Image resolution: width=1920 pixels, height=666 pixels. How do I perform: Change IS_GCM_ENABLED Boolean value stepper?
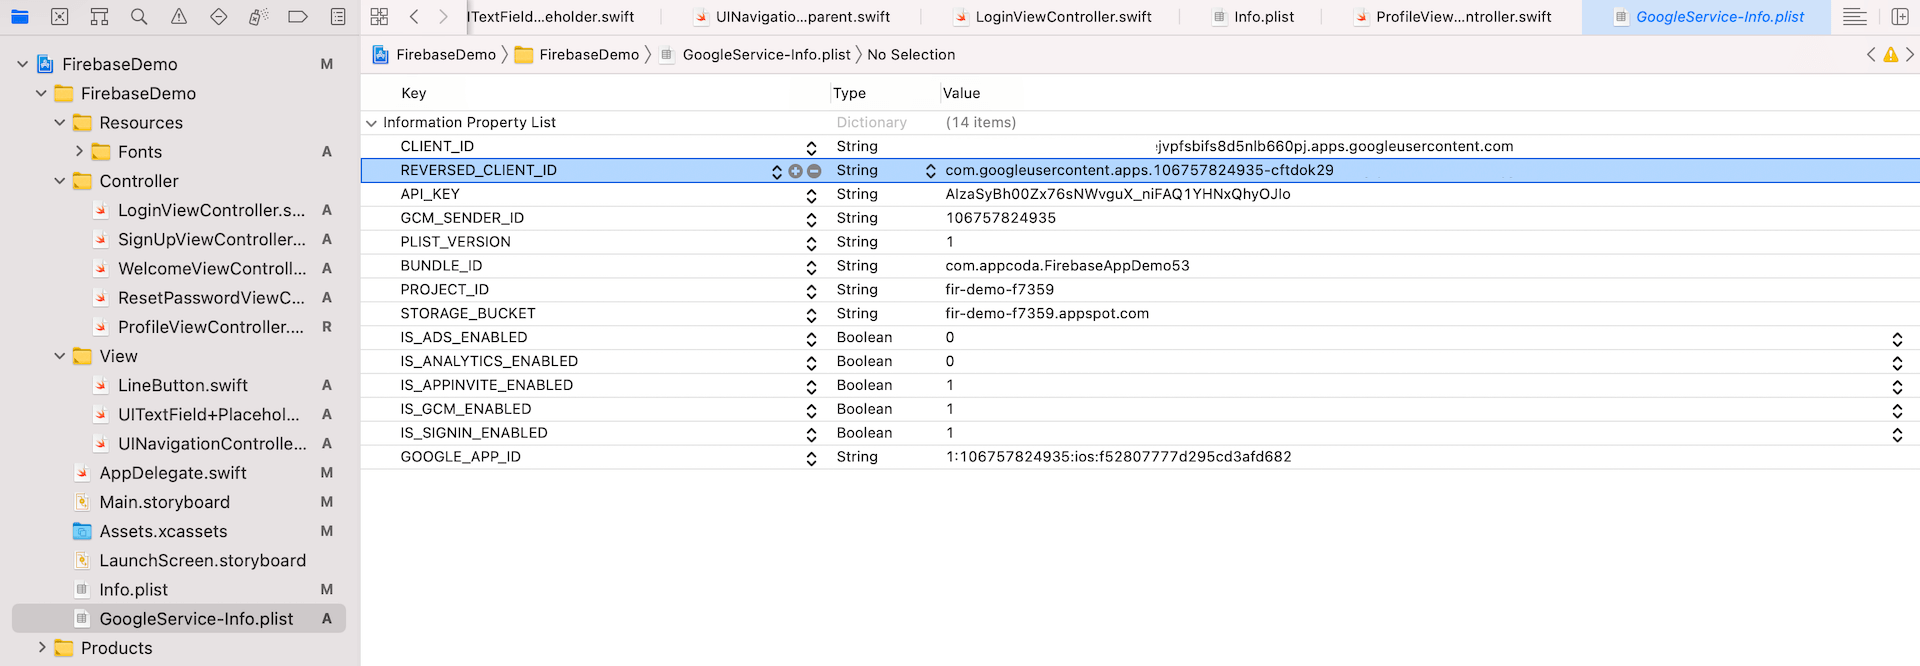point(1897,410)
